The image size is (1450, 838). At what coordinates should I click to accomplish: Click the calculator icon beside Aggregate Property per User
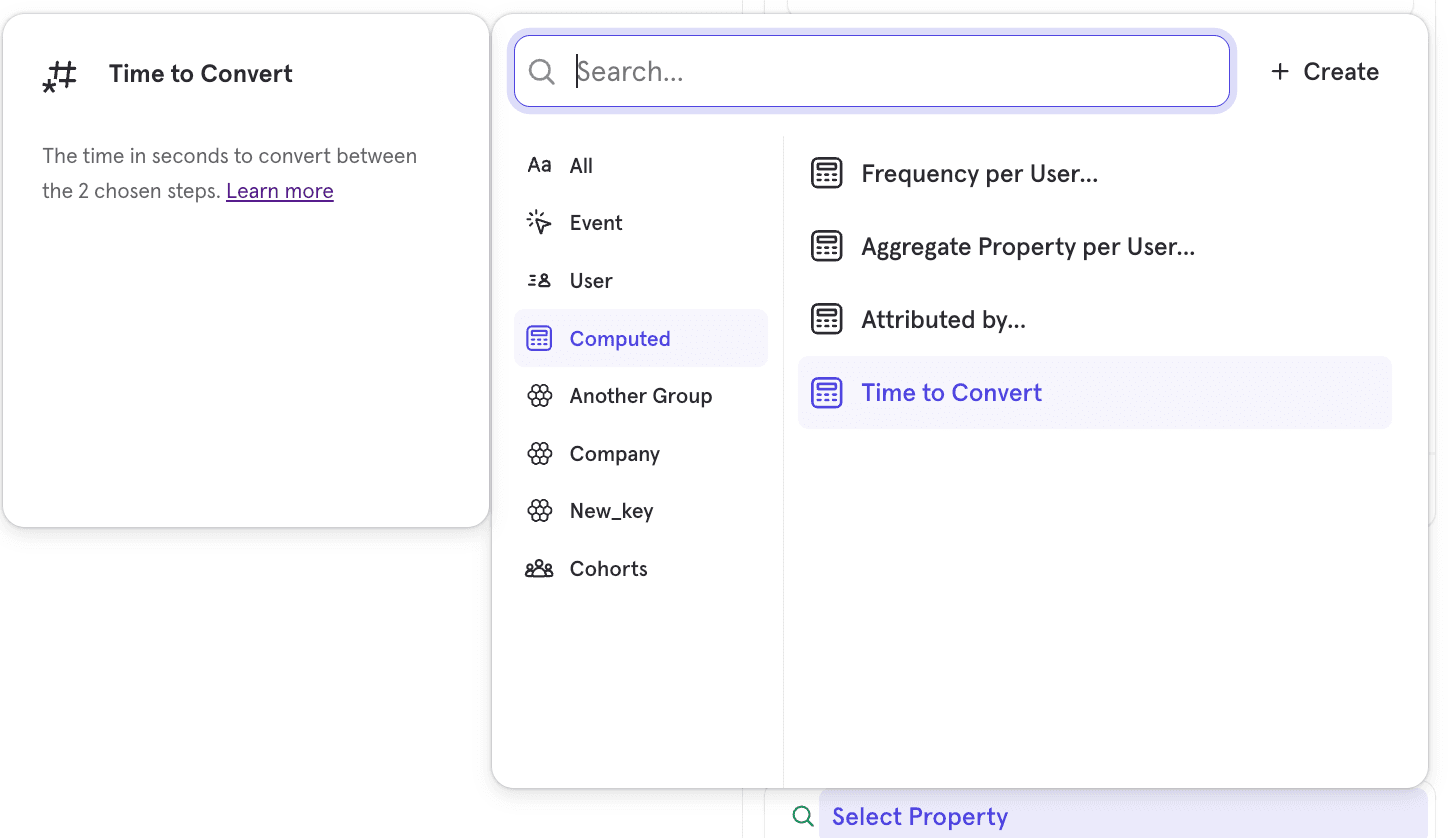(826, 247)
